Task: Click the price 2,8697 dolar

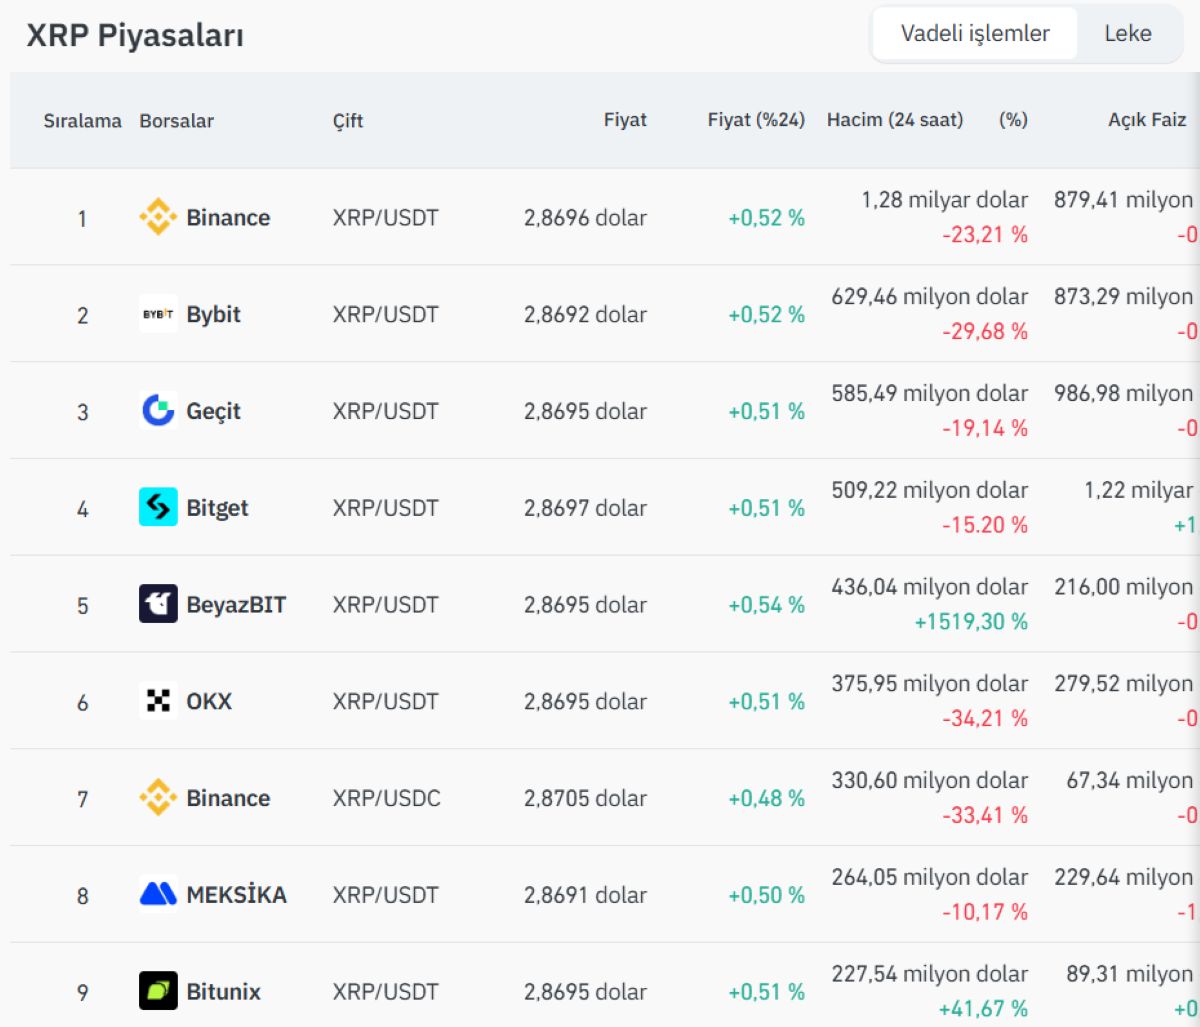Action: point(585,508)
